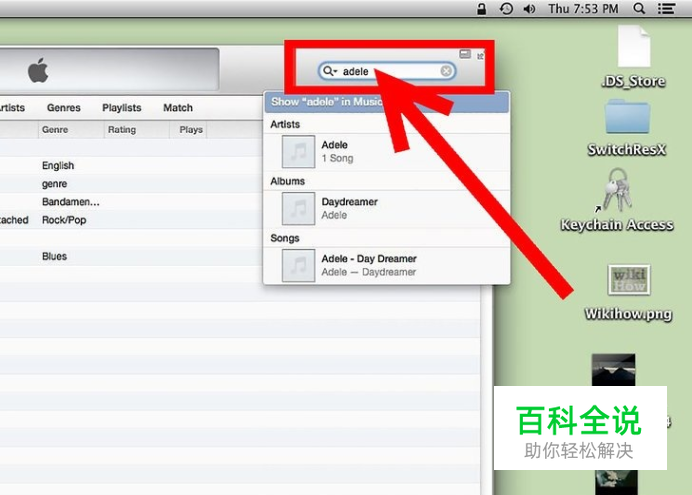This screenshot has width=692, height=495.
Task: Switch to the Match tab
Action: [178, 108]
